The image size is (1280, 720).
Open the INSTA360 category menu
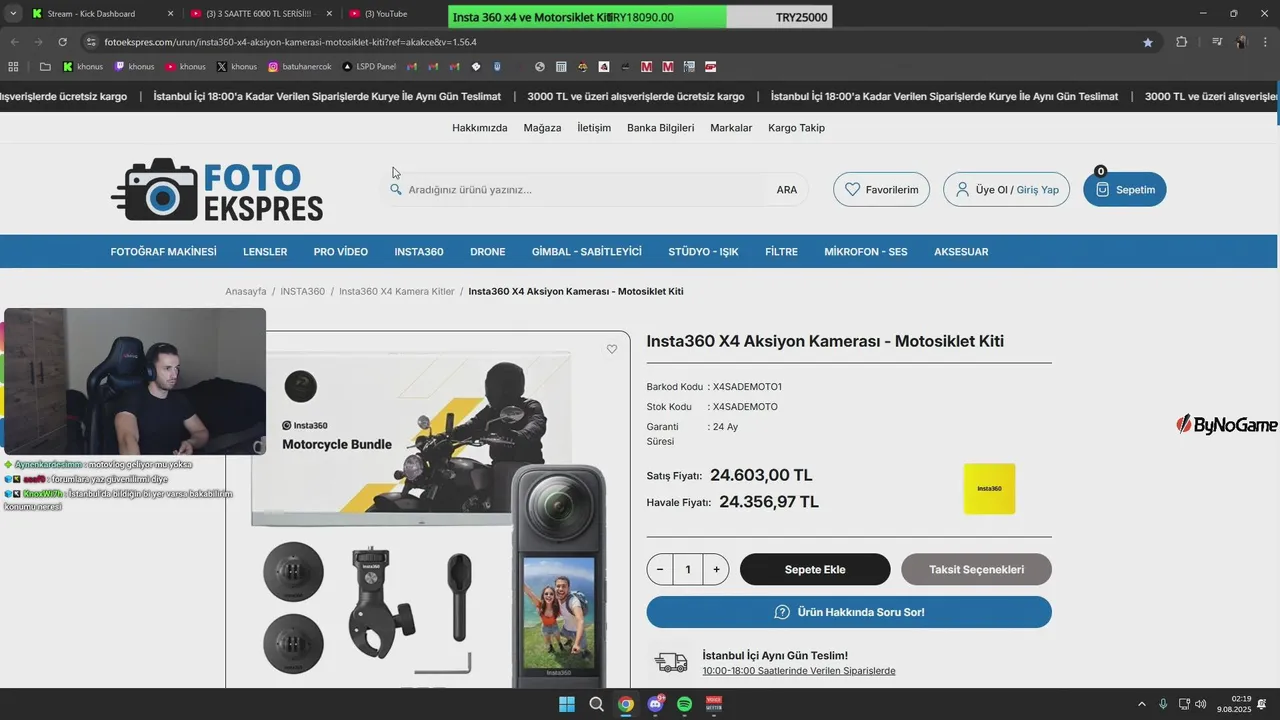418,252
